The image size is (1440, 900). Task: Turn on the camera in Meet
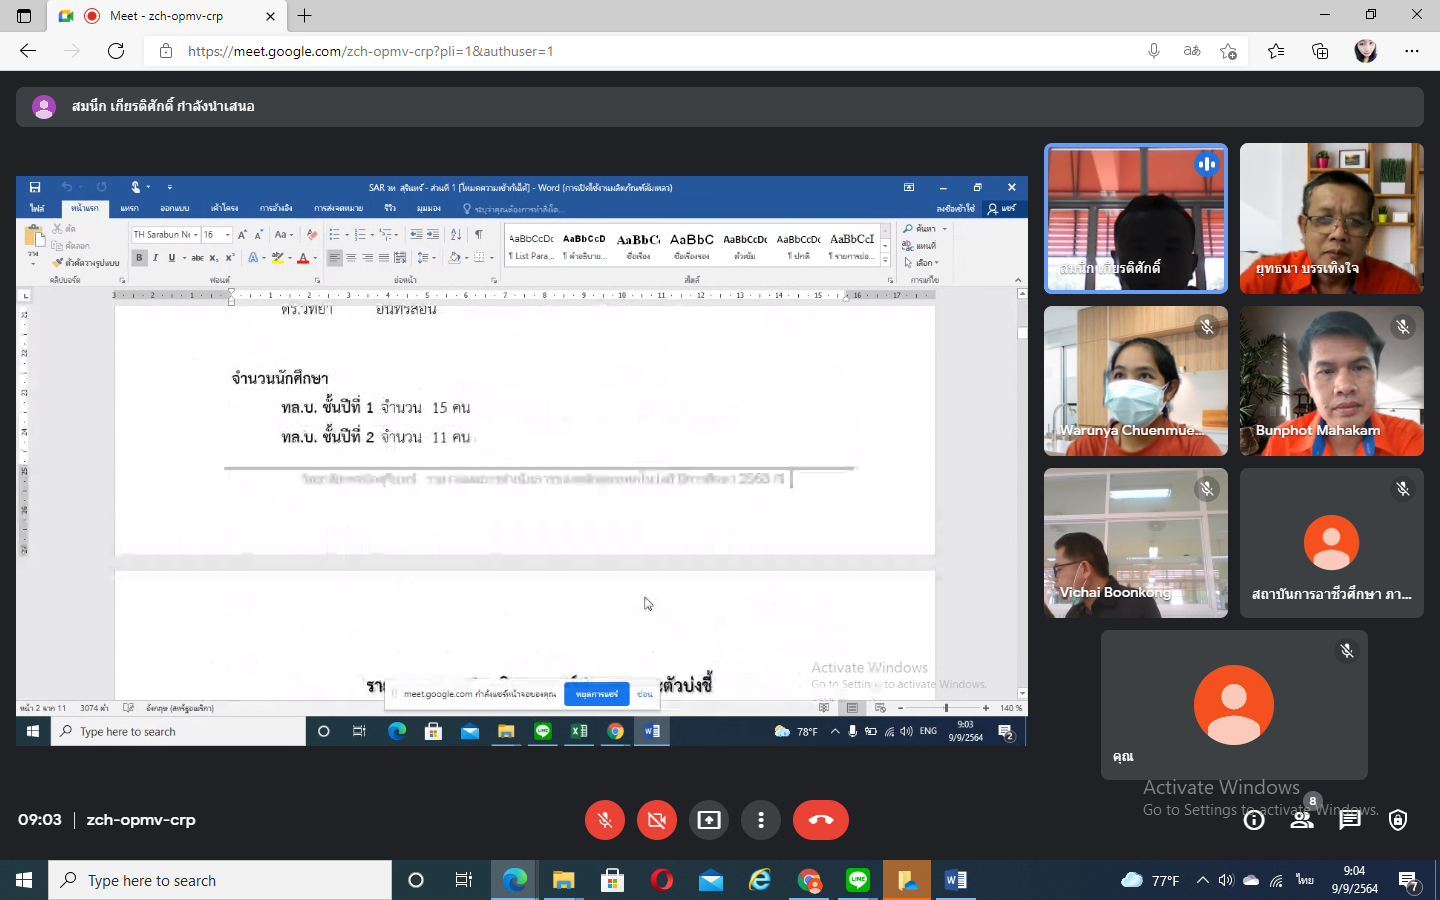[x=657, y=820]
